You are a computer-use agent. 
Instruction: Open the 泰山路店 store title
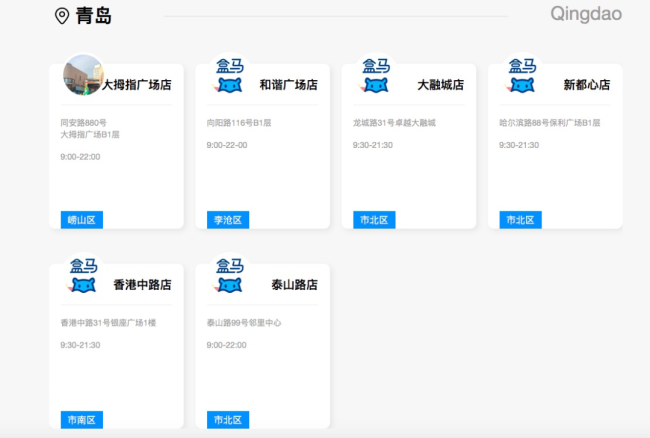(294, 285)
